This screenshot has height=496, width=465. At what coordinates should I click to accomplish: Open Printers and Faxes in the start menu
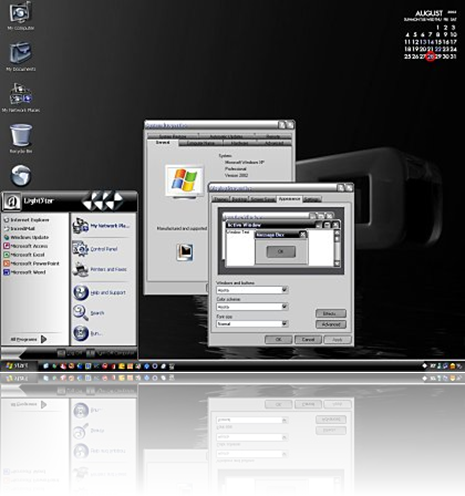click(x=100, y=269)
